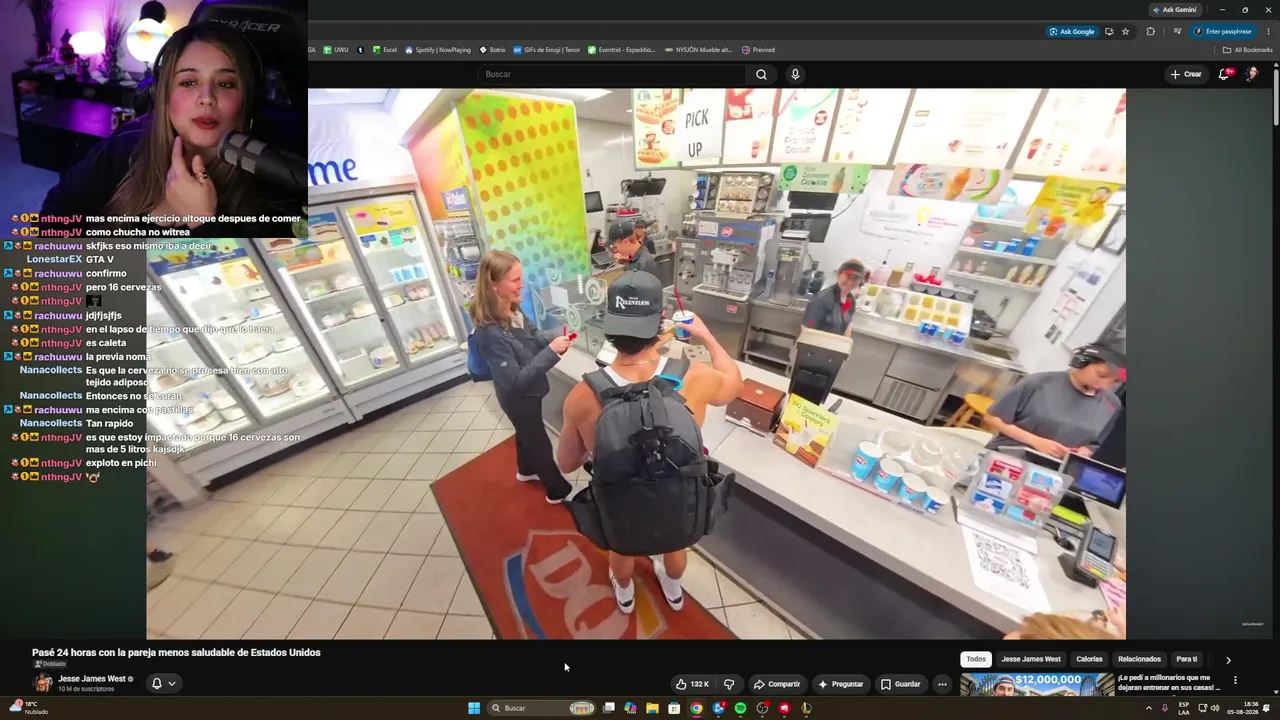Screen dimensions: 1280x720
Task: Open the Eventrid - Expeditio... bookmark
Action: click(622, 50)
